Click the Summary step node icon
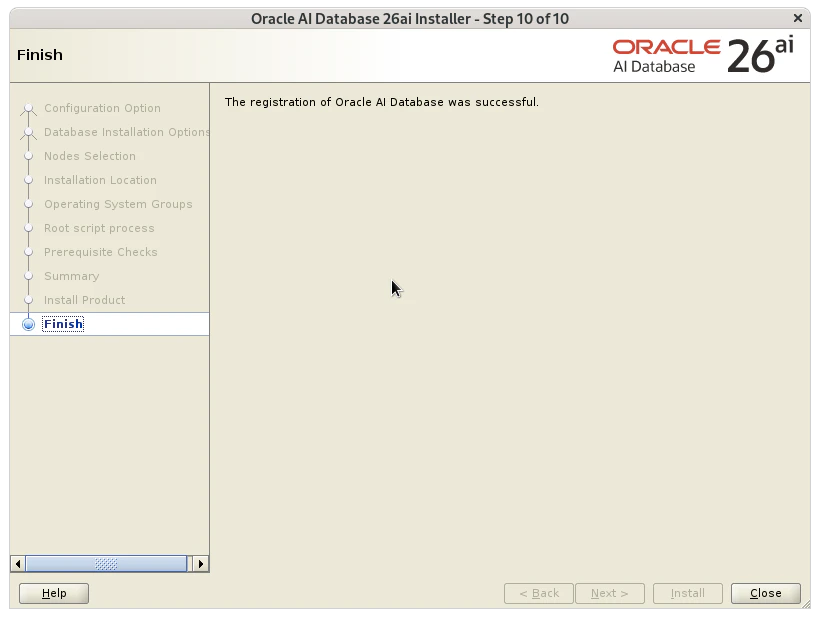The image size is (820, 618). 29,276
